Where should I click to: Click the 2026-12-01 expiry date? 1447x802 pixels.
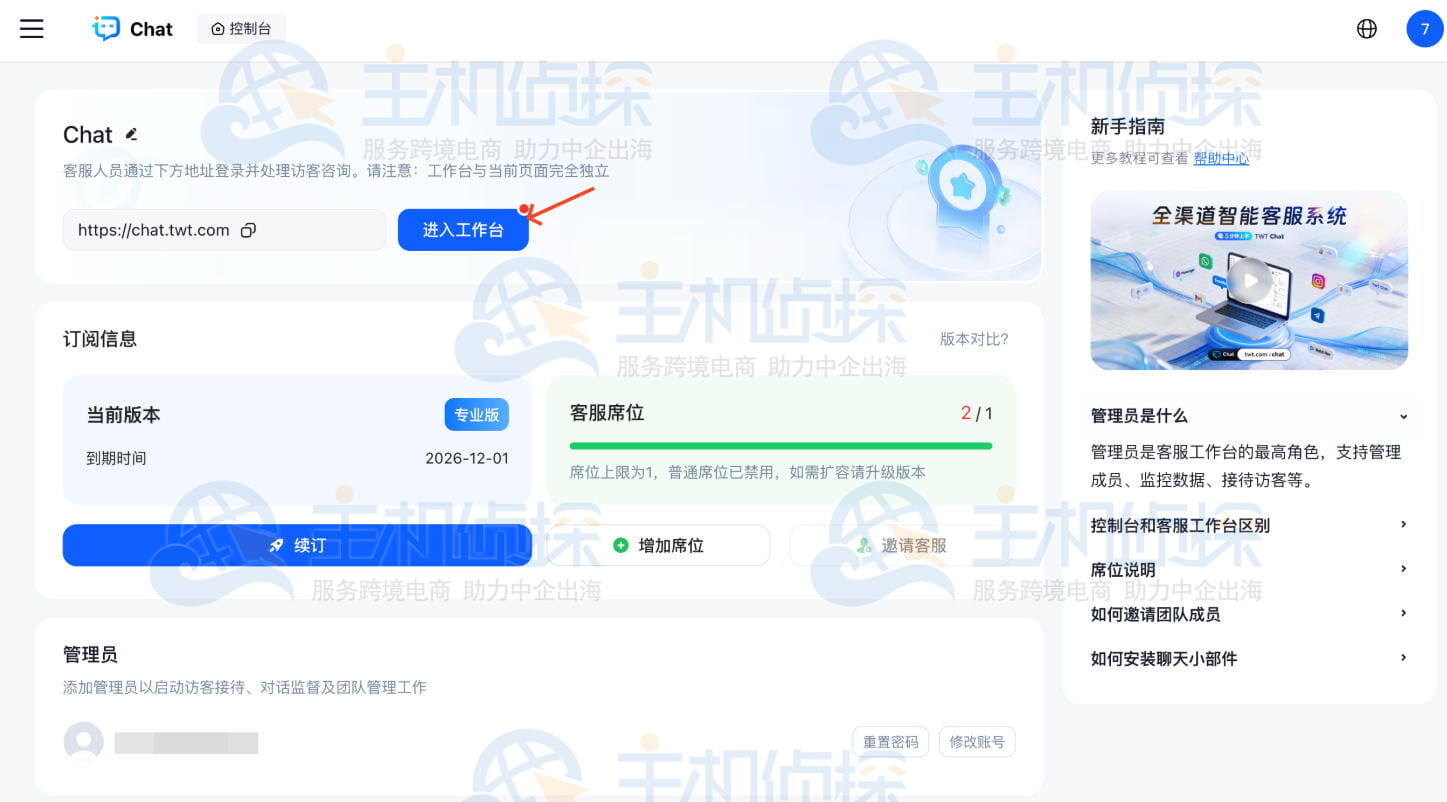pos(467,459)
